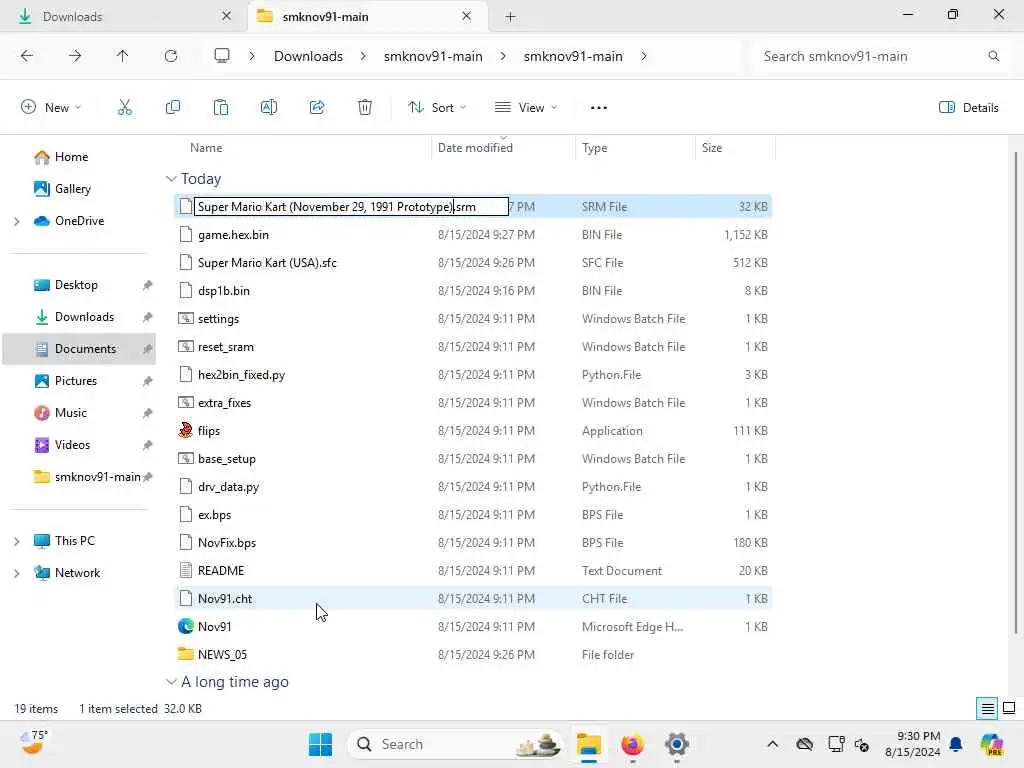1024x768 pixels.
Task: Open Home in navigation pane
Action: 71,157
